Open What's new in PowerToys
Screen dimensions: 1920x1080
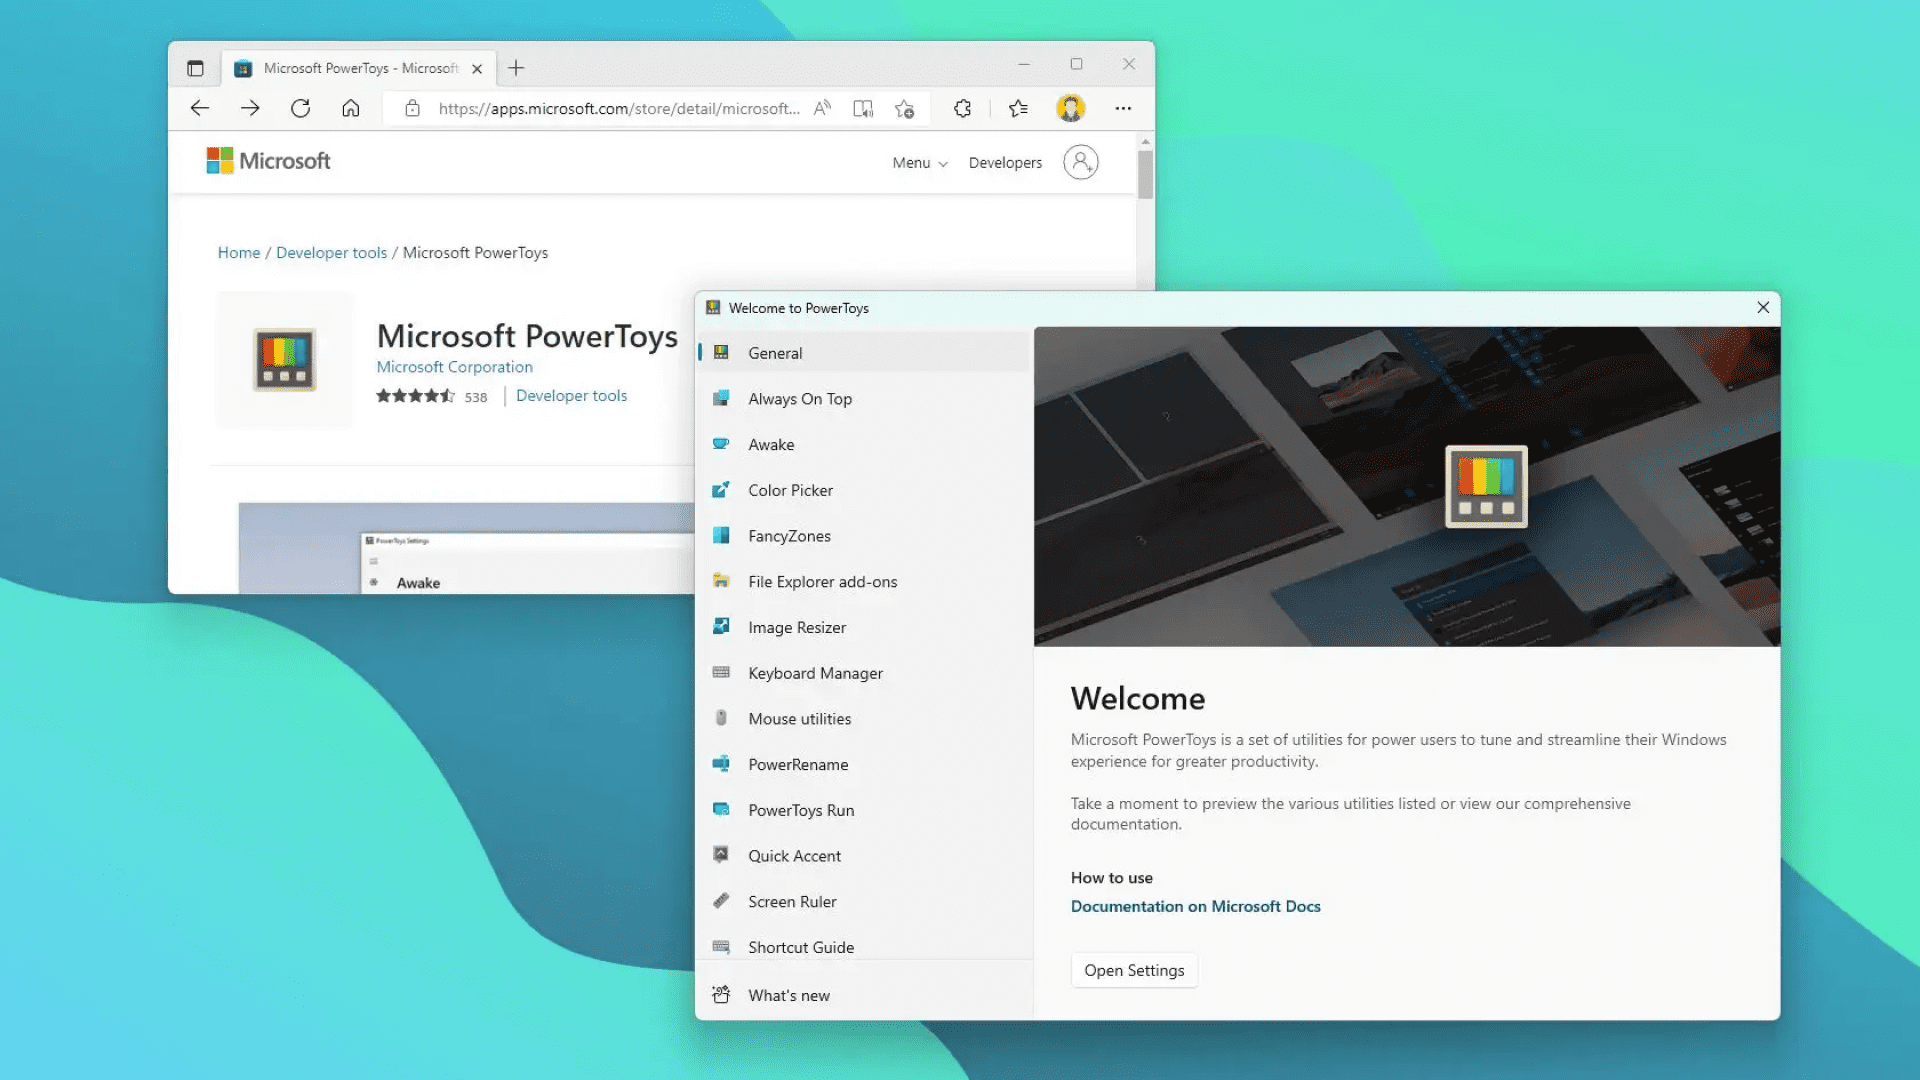pyautogui.click(x=864, y=995)
